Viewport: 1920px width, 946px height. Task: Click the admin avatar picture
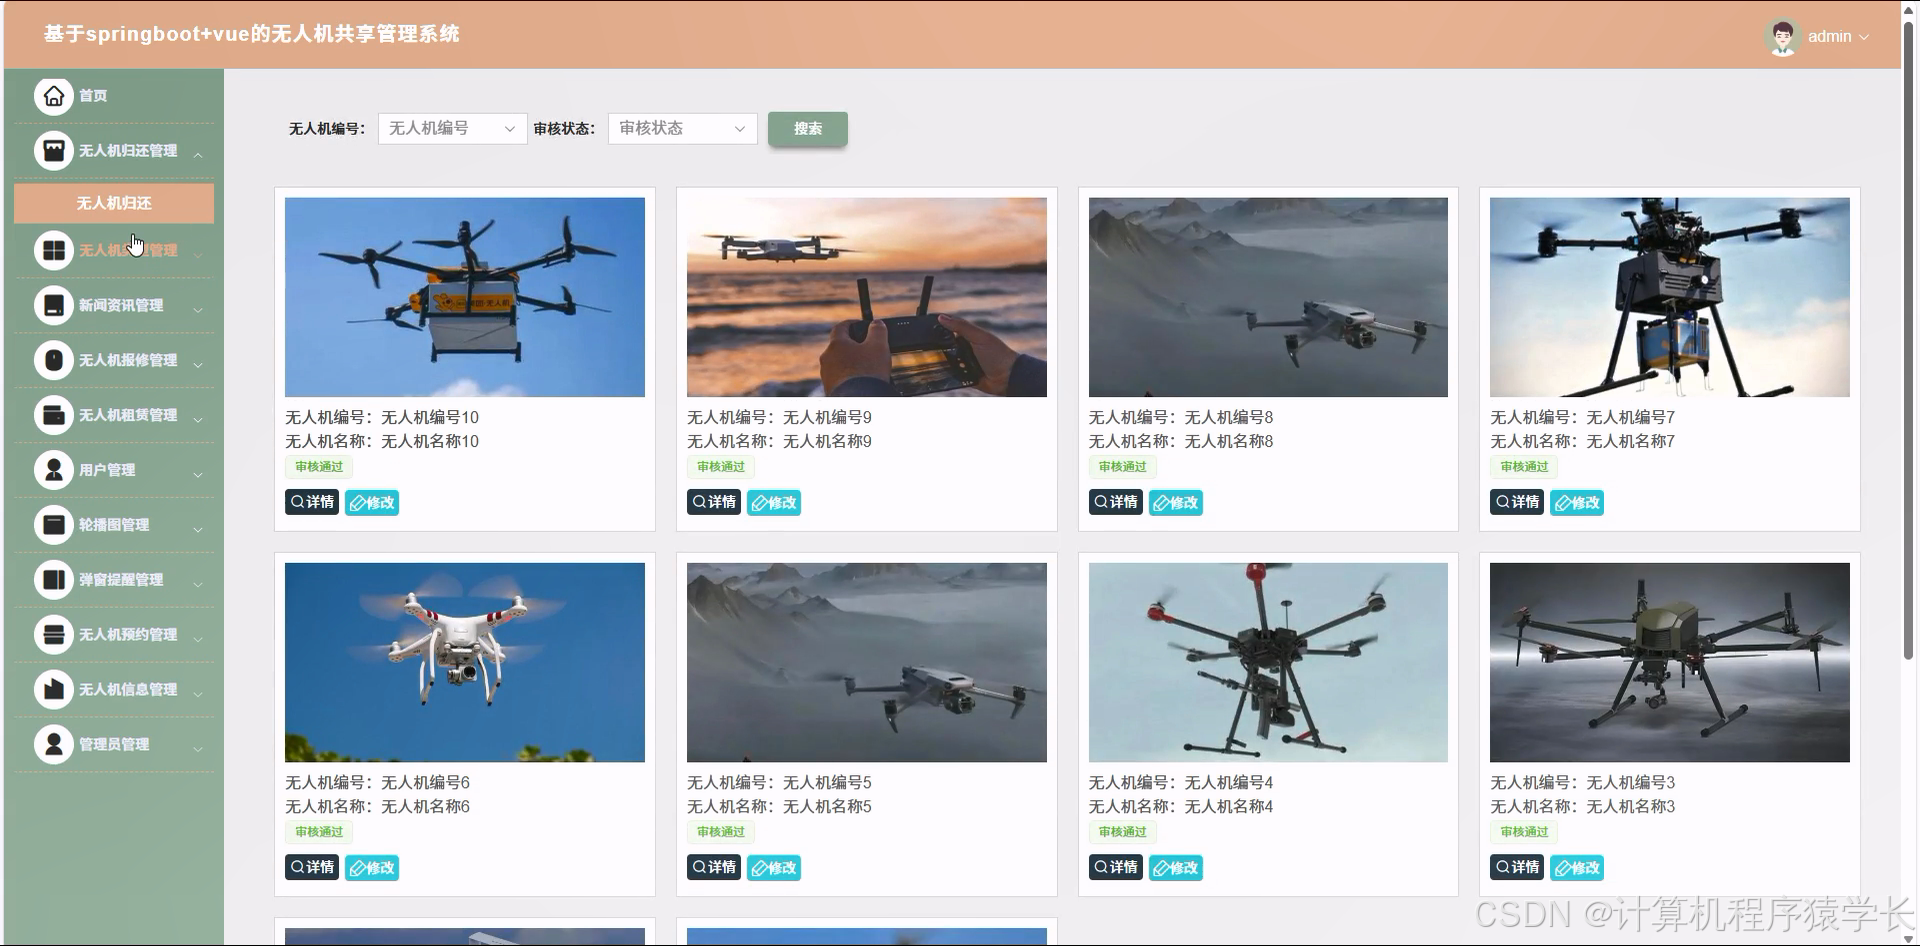(1782, 37)
